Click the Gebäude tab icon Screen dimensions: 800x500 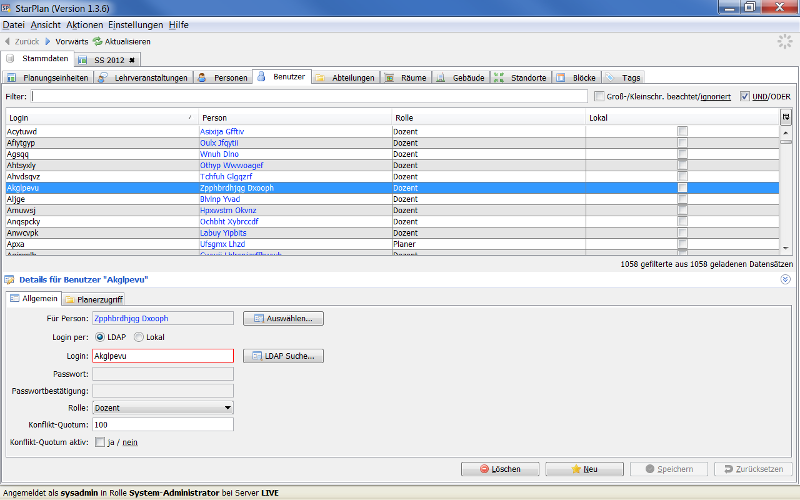[441, 78]
